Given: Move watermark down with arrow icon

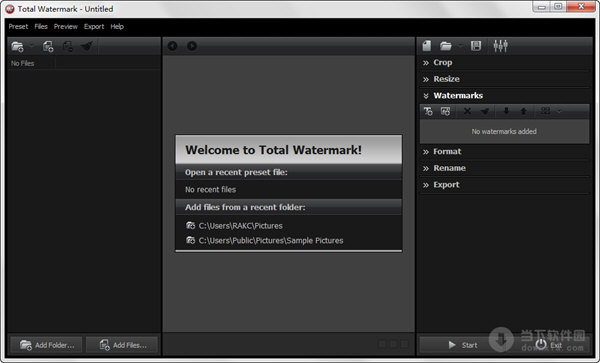Looking at the screenshot, I should pos(506,111).
